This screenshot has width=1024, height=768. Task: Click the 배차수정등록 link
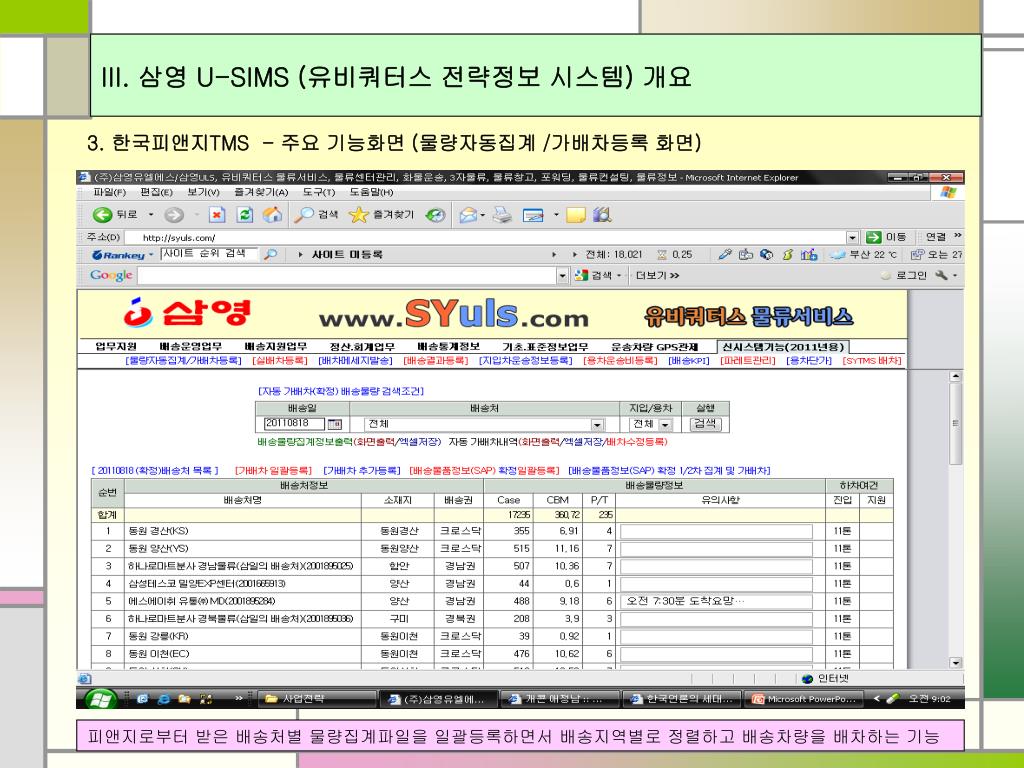tap(635, 442)
